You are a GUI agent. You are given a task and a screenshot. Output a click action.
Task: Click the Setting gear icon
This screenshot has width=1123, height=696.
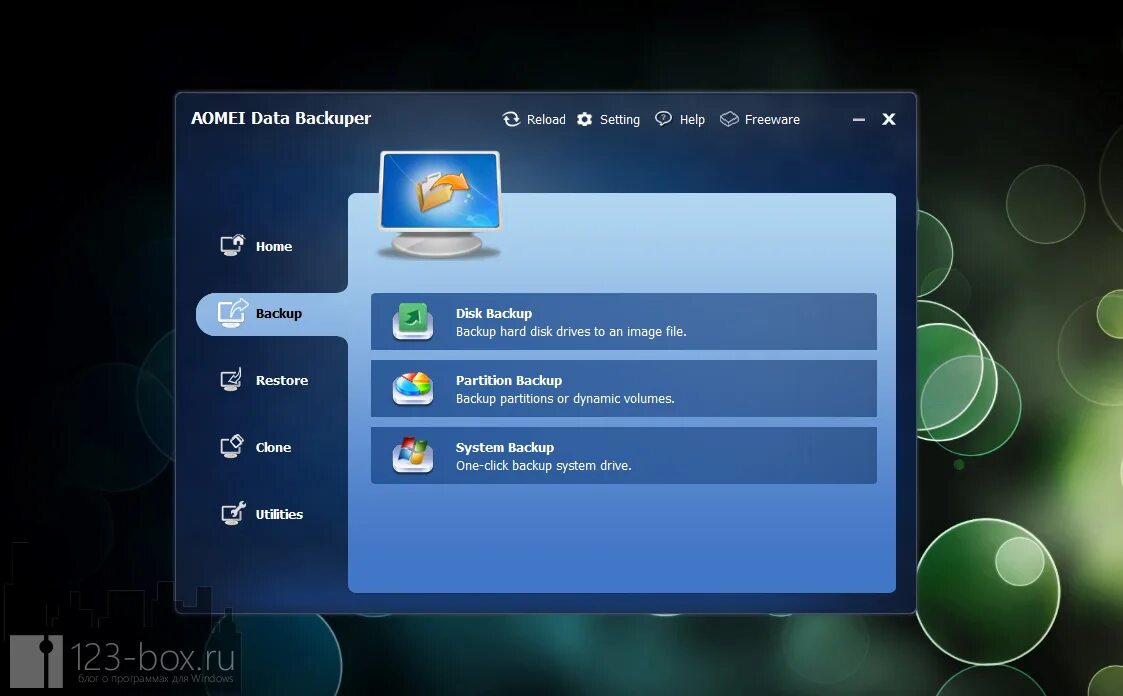584,119
